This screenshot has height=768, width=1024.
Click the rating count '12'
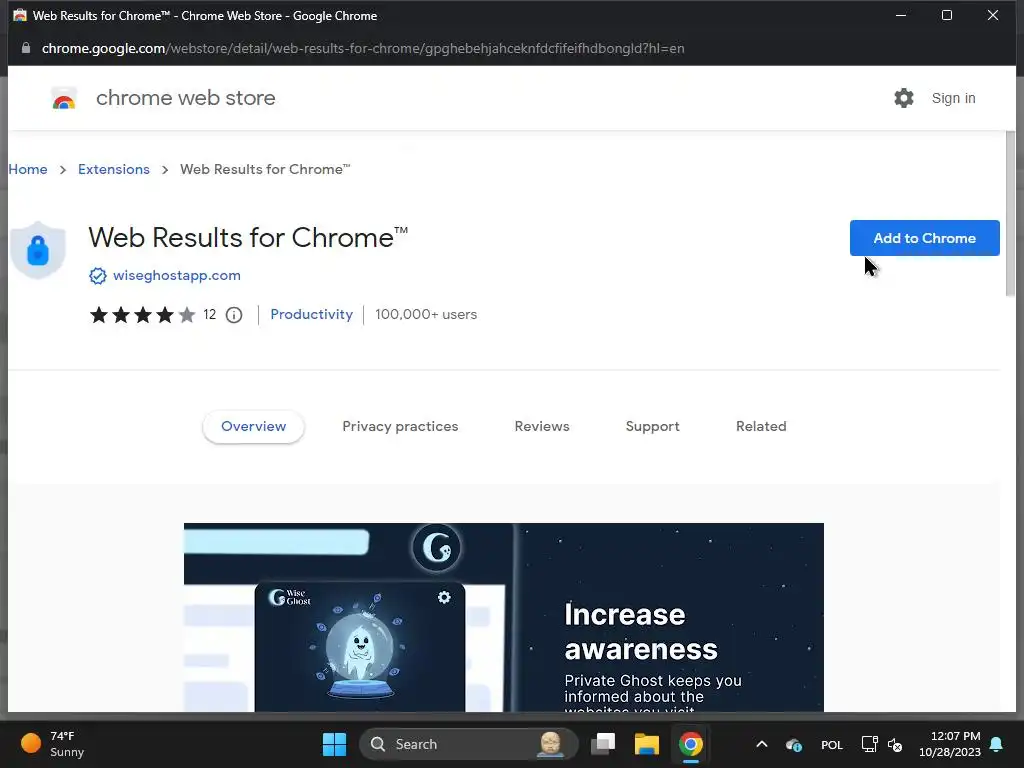click(210, 315)
